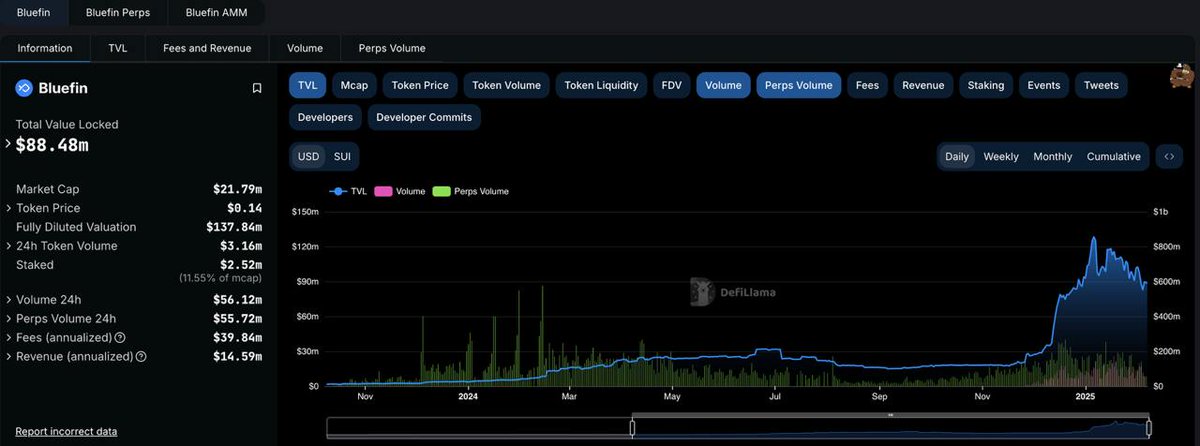Expand the Token Price row
This screenshot has height=446, width=1200.
[9, 208]
